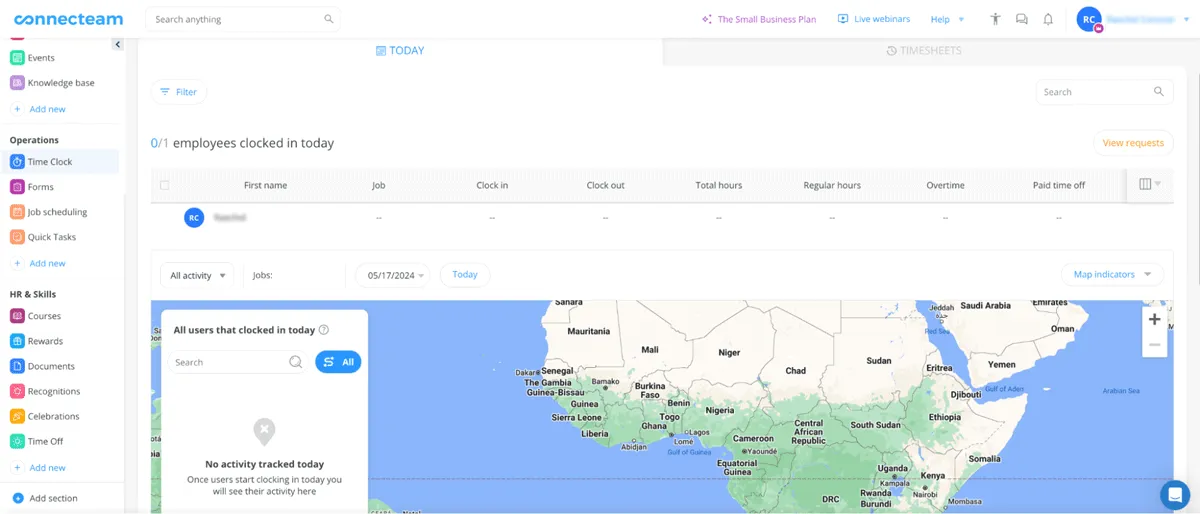Click Add new under Operations
The height and width of the screenshot is (514, 1200).
pos(39,263)
